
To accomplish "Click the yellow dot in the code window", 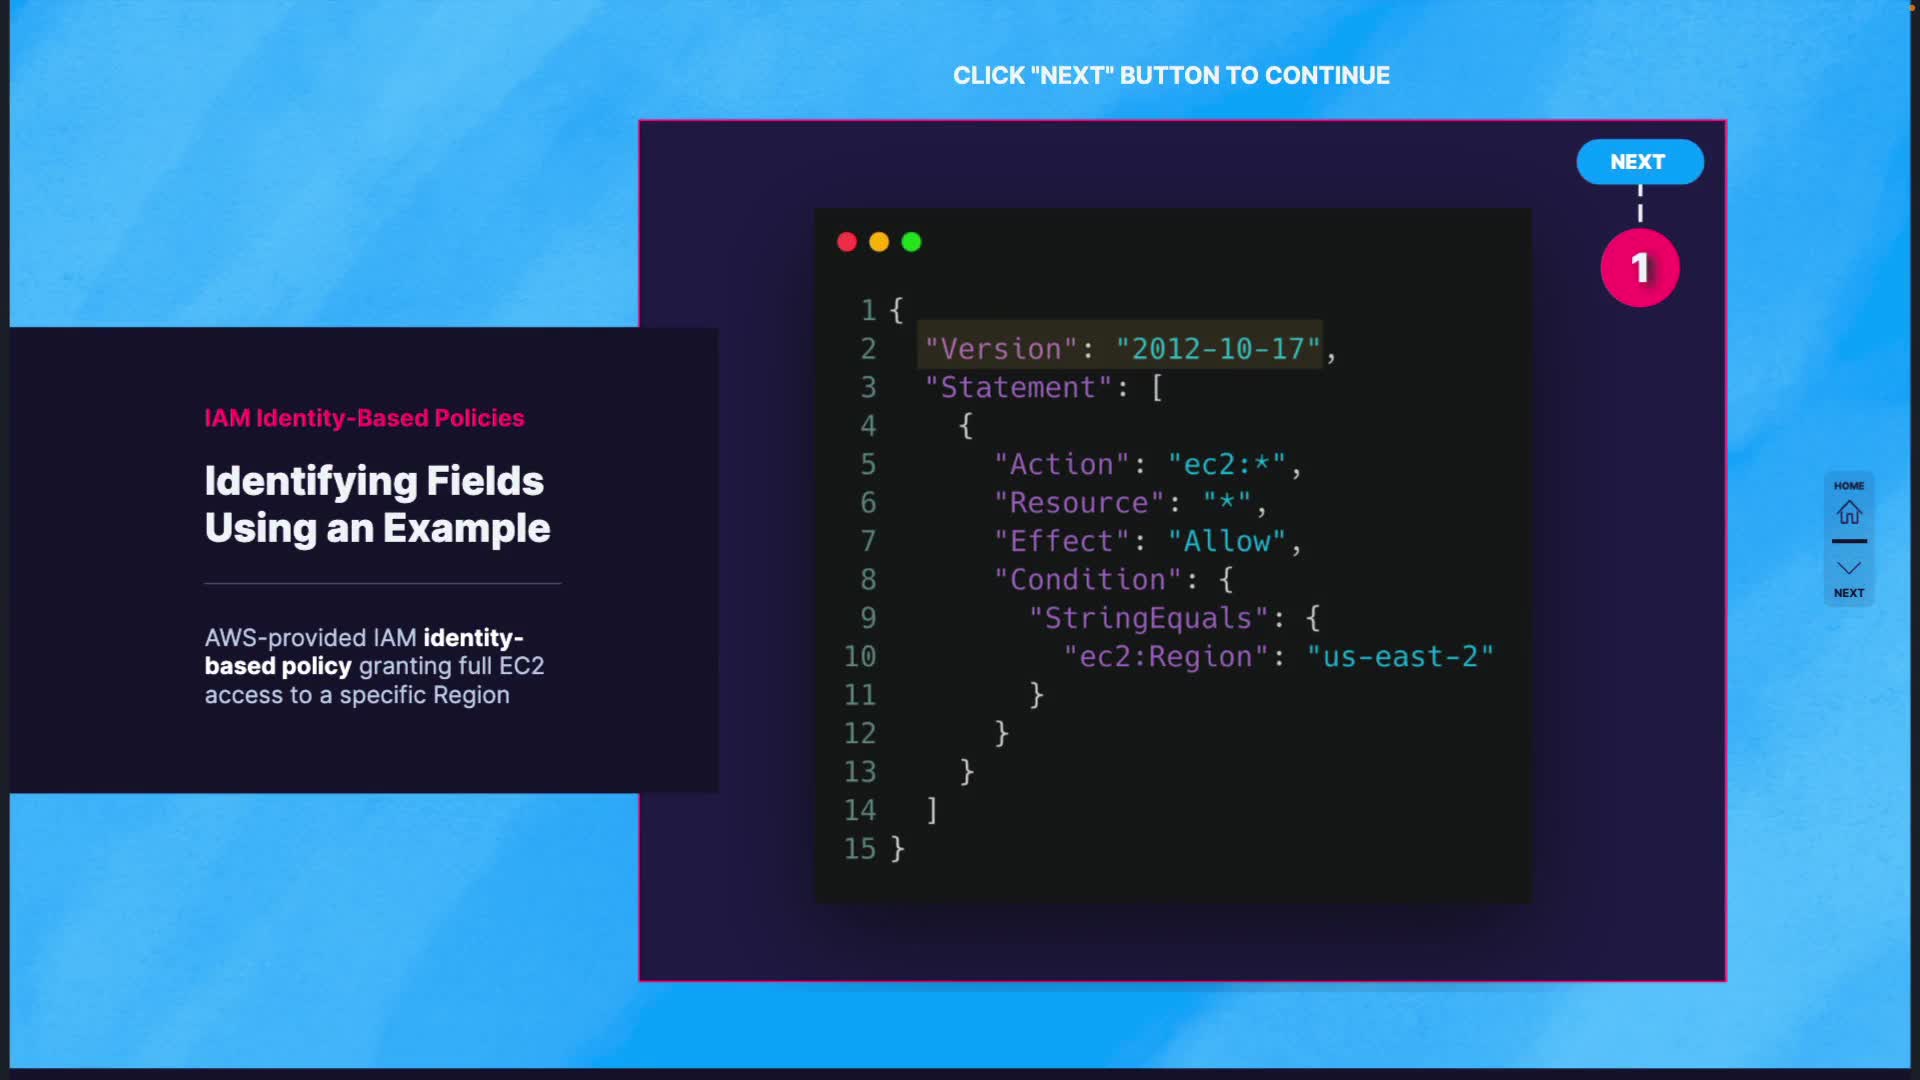I will click(879, 242).
